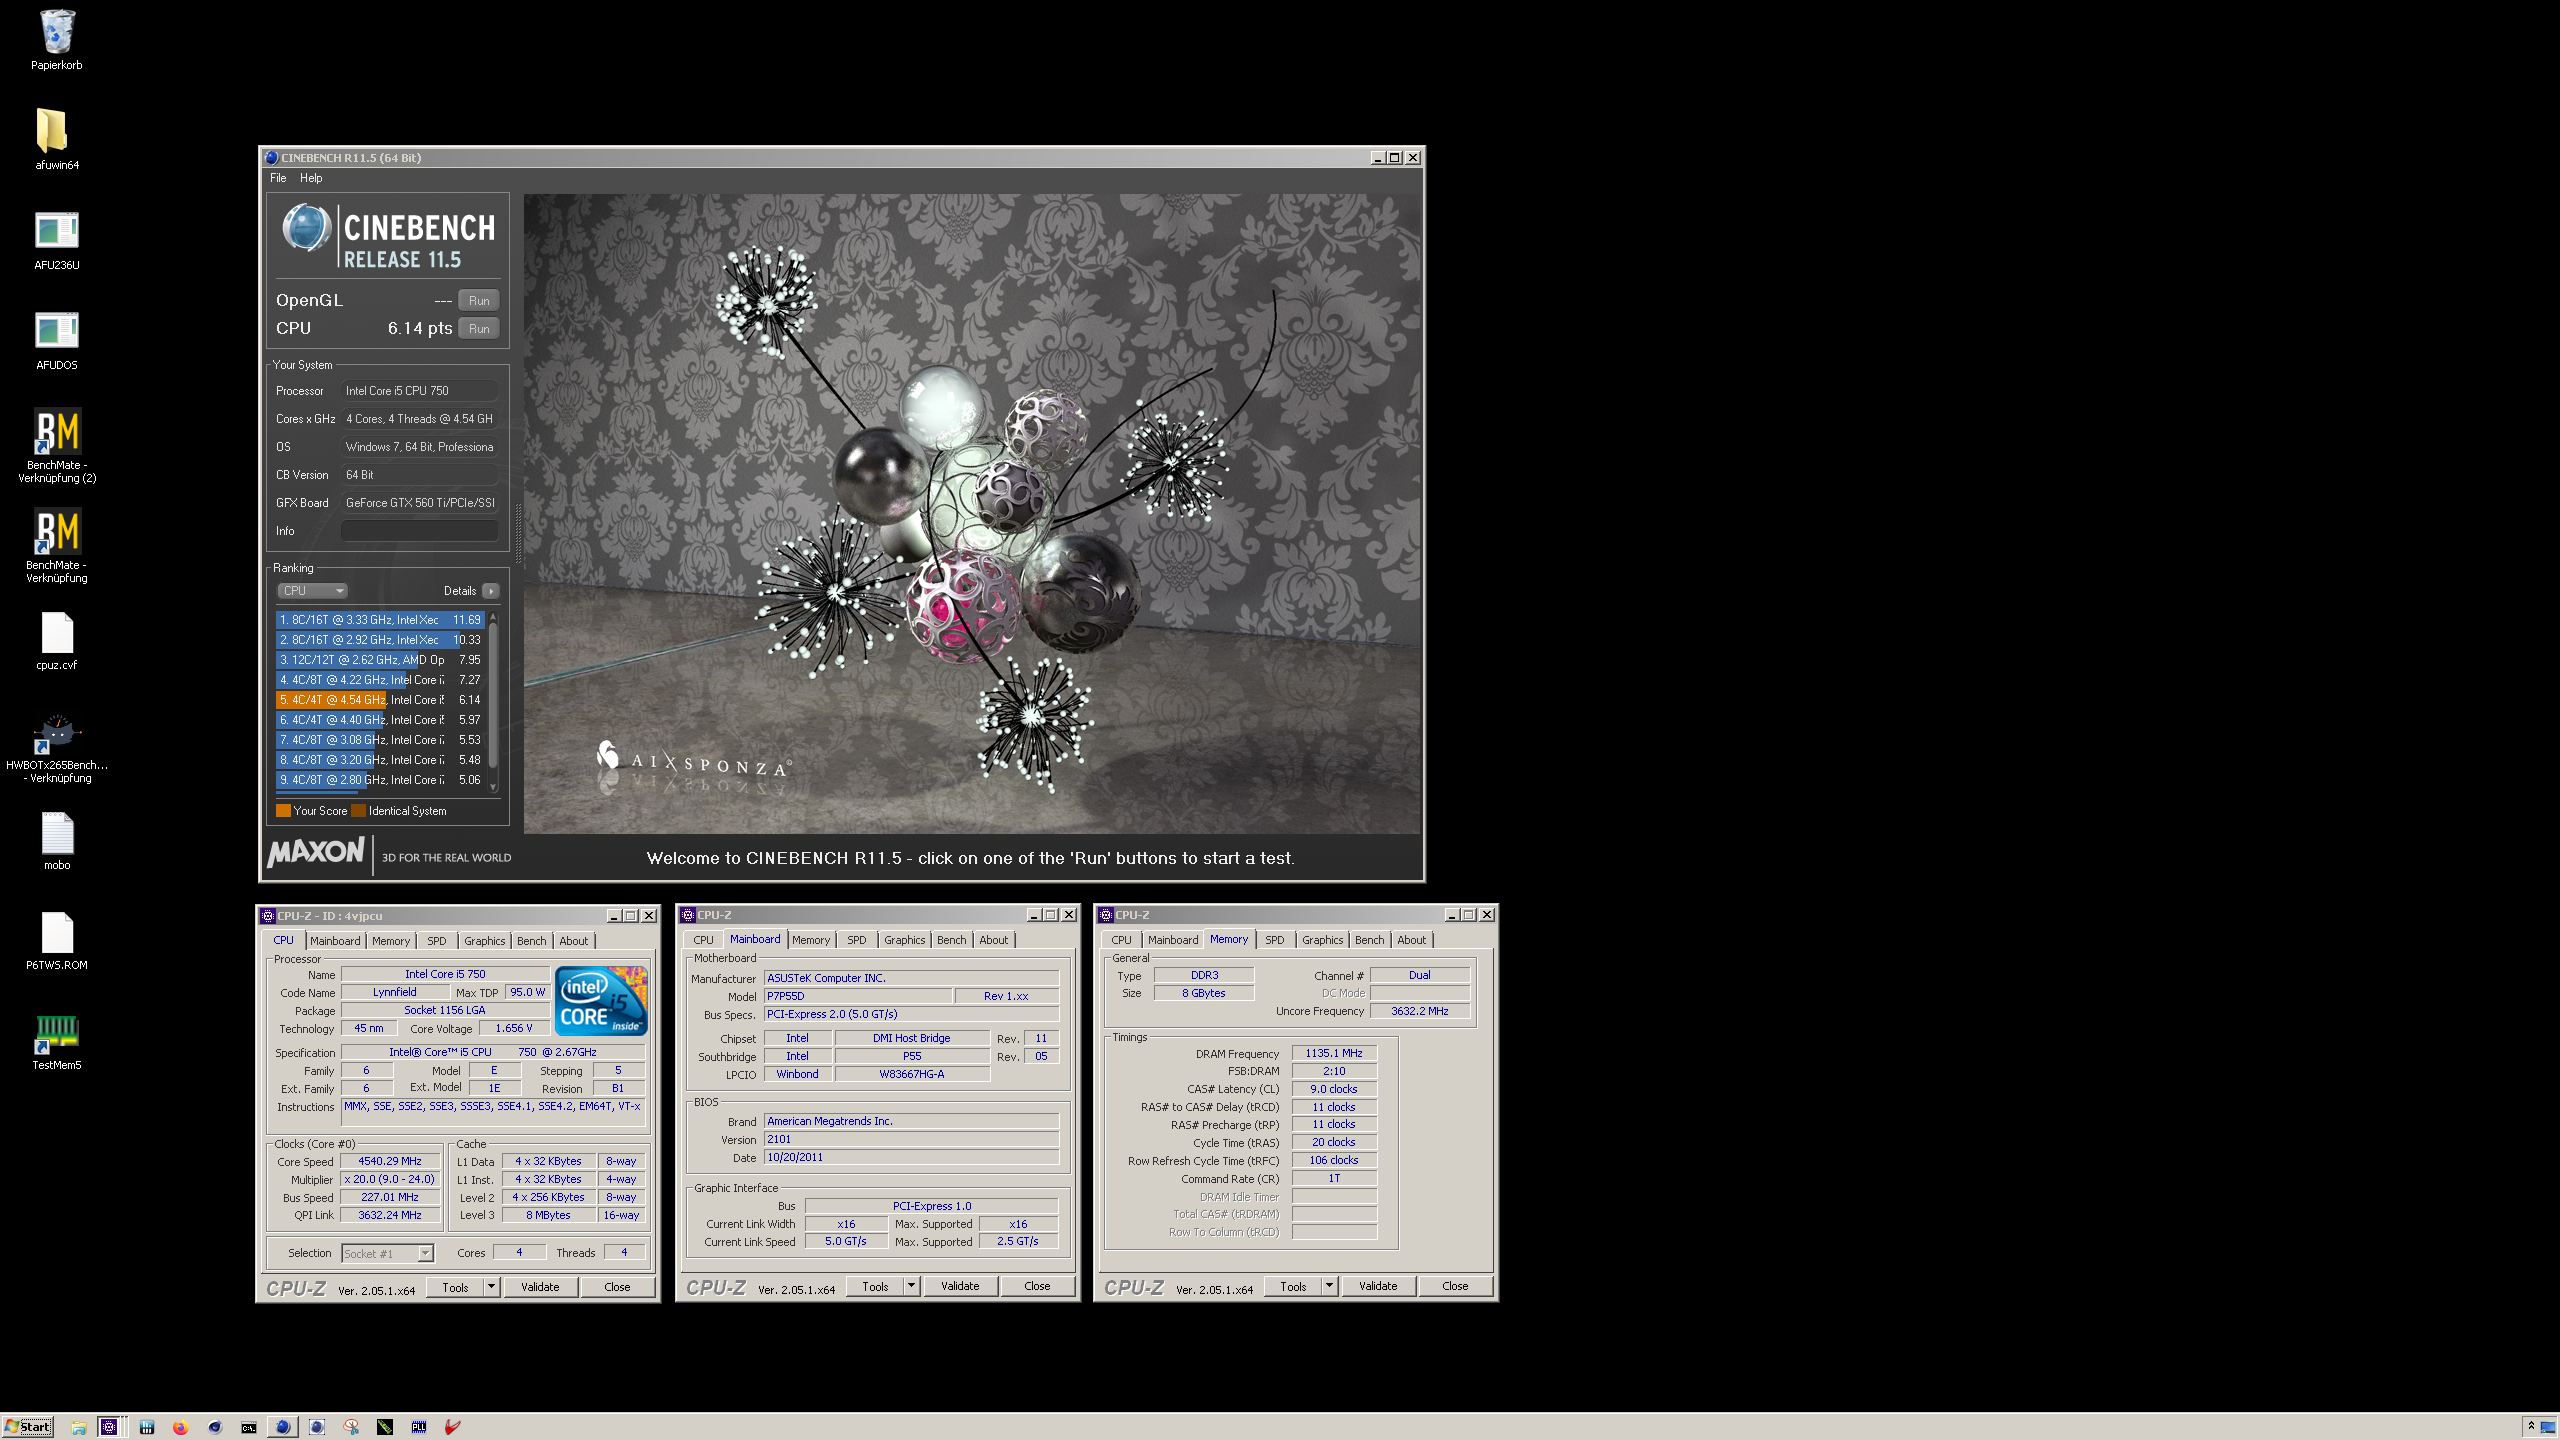Open About tab in Mainboard CPU-Z window

tap(993, 940)
